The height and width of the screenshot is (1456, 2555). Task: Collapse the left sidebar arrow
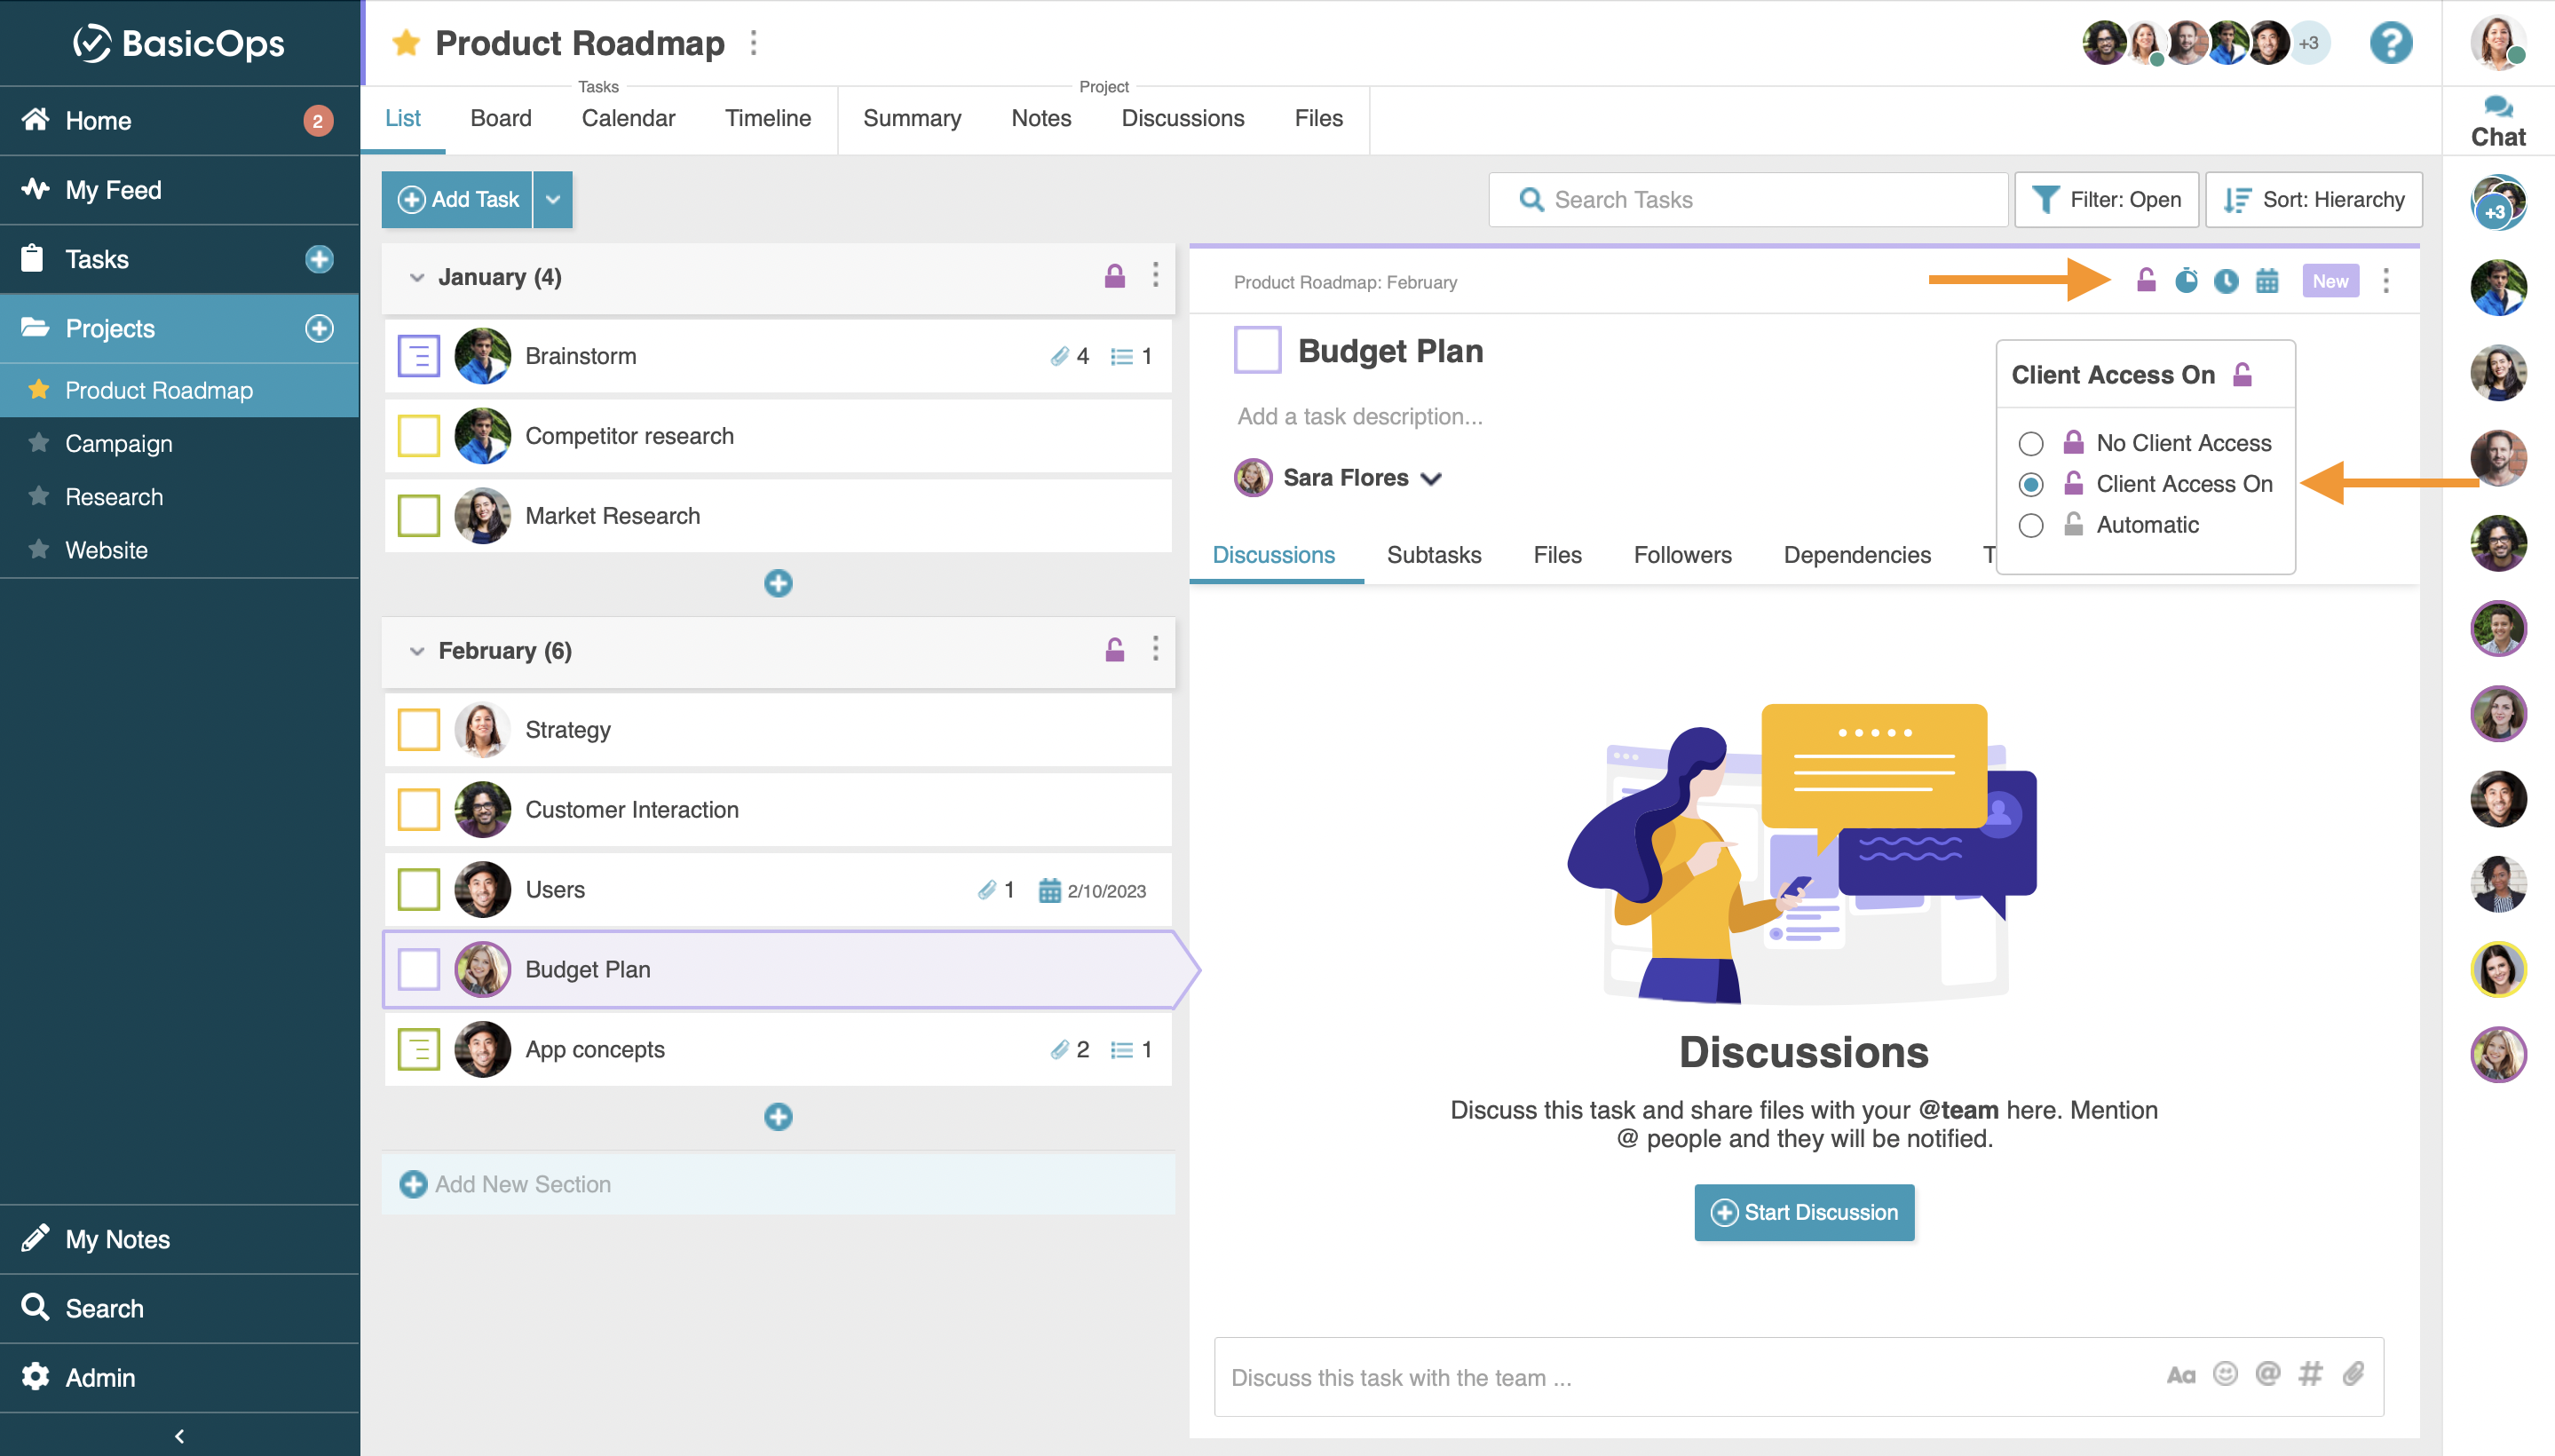click(x=179, y=1436)
